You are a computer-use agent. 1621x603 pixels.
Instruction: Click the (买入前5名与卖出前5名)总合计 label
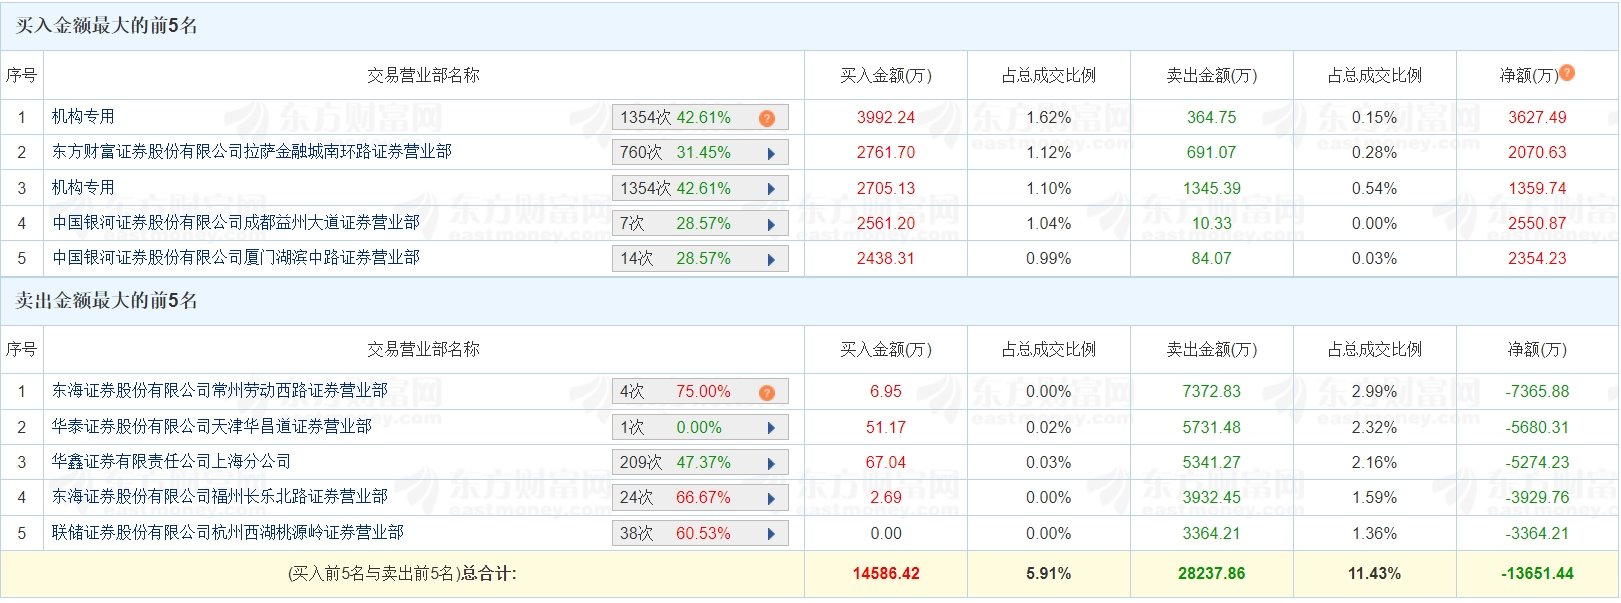coord(402,573)
